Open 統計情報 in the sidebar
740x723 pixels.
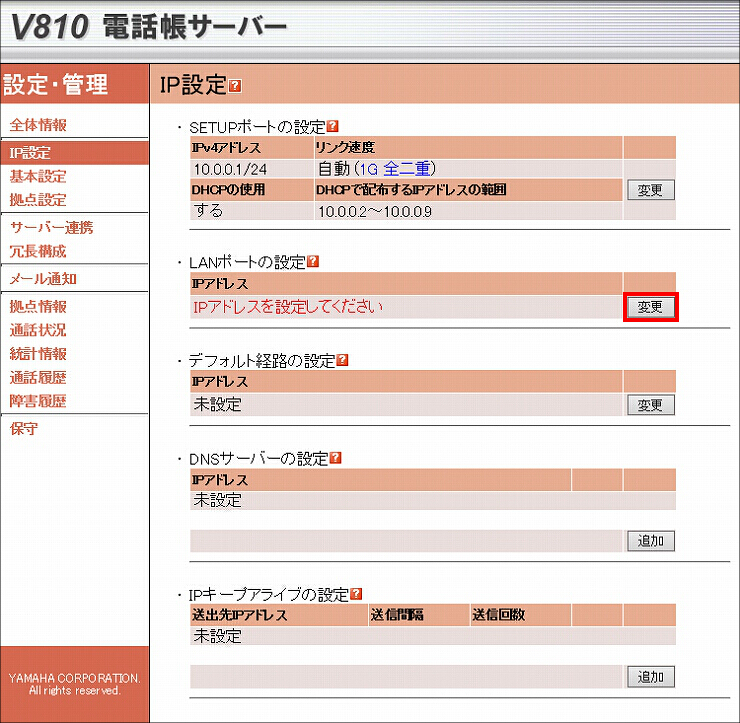pos(38,354)
